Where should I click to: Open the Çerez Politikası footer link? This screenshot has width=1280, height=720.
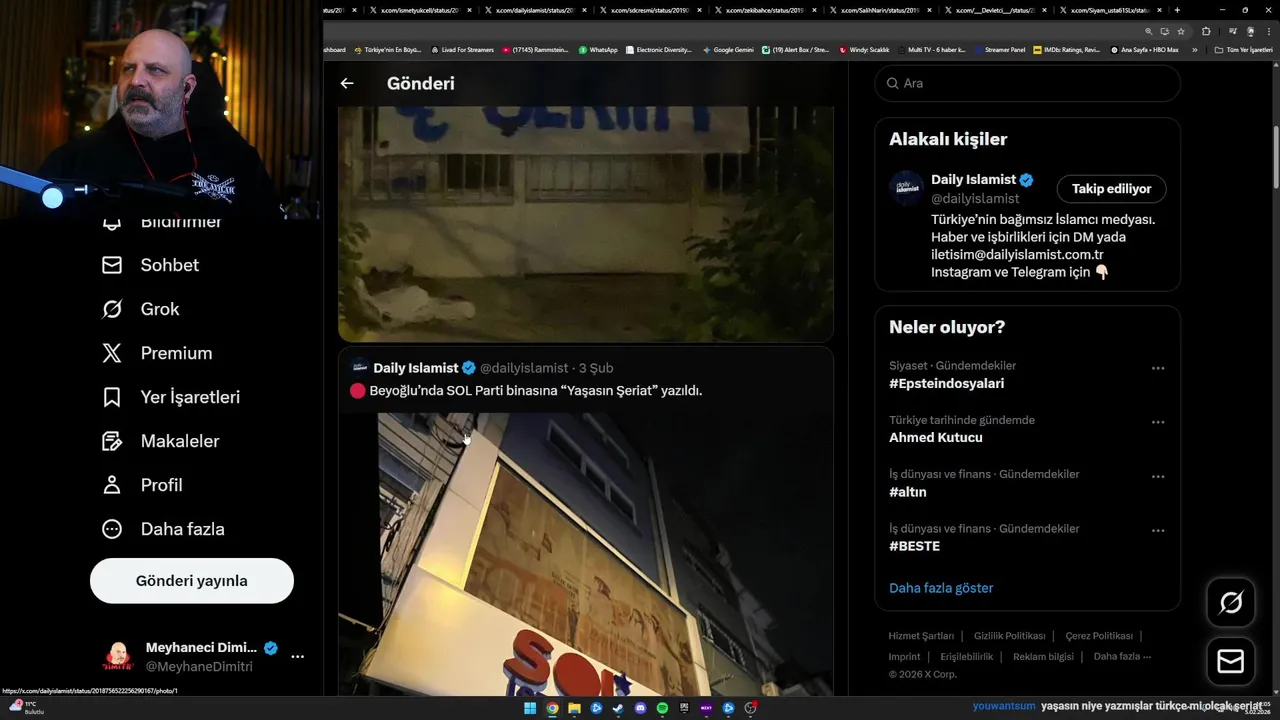coord(1099,636)
